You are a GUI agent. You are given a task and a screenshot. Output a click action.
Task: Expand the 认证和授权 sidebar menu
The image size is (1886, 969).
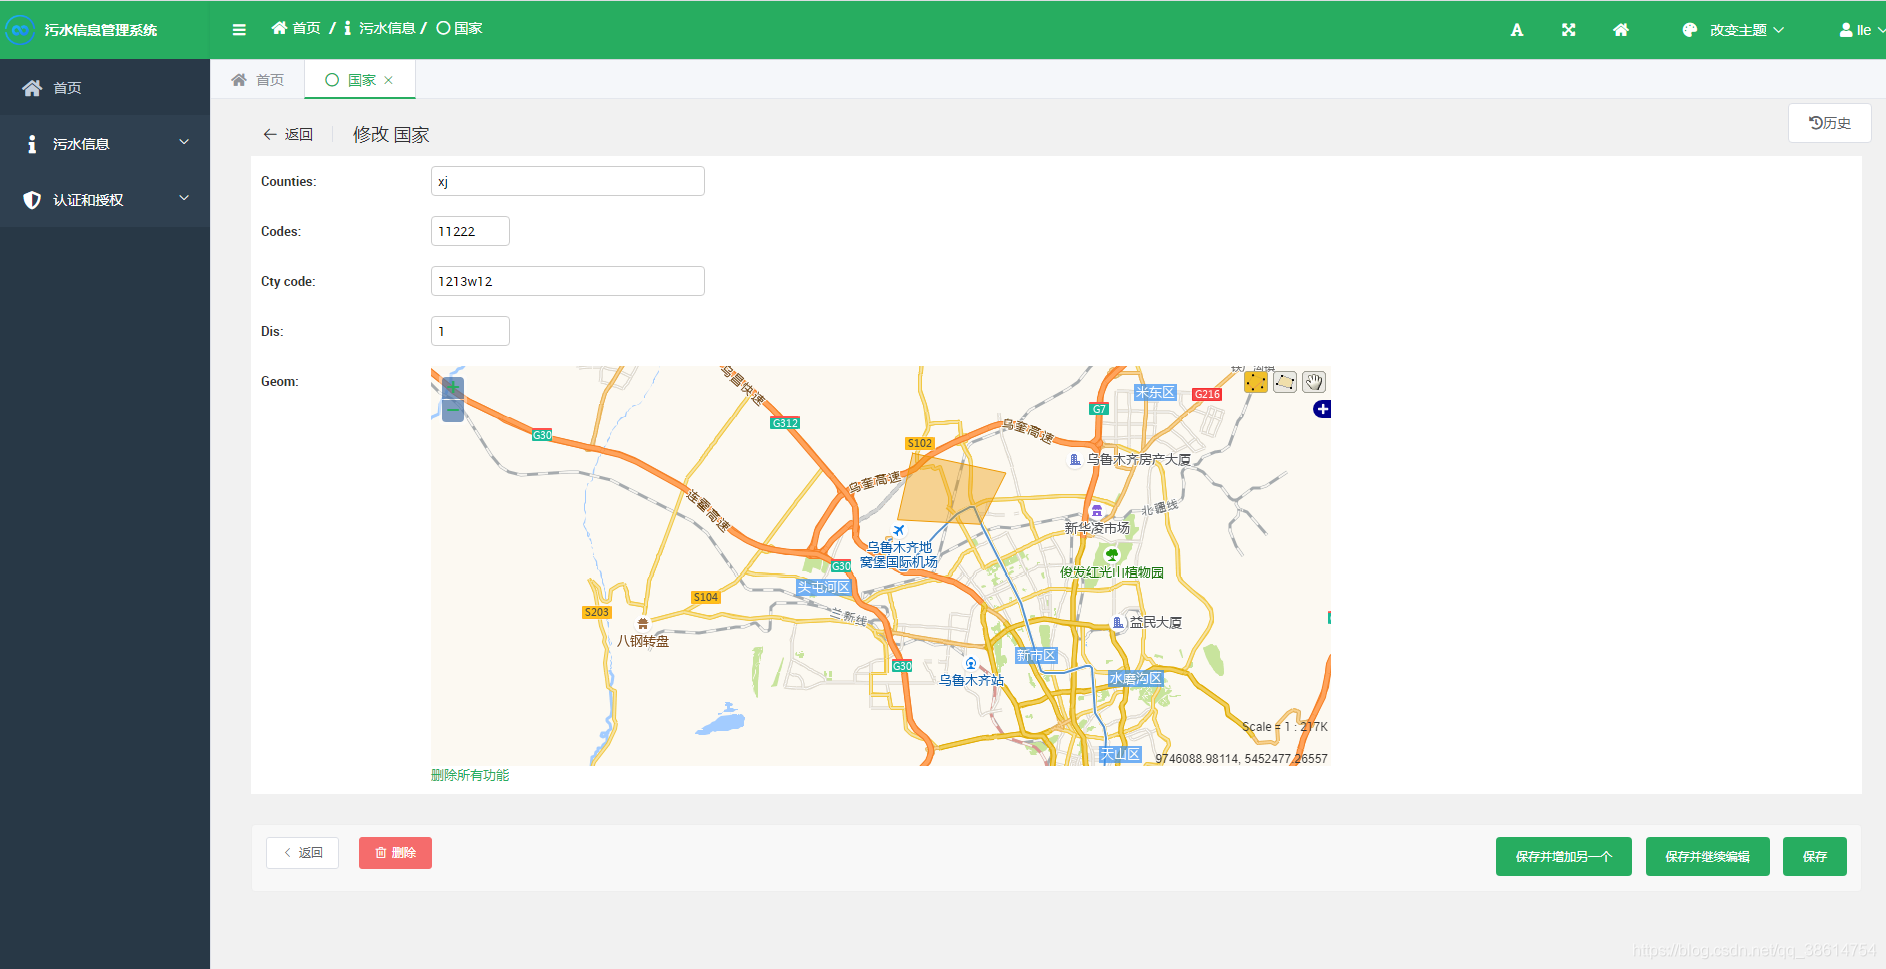tap(105, 200)
